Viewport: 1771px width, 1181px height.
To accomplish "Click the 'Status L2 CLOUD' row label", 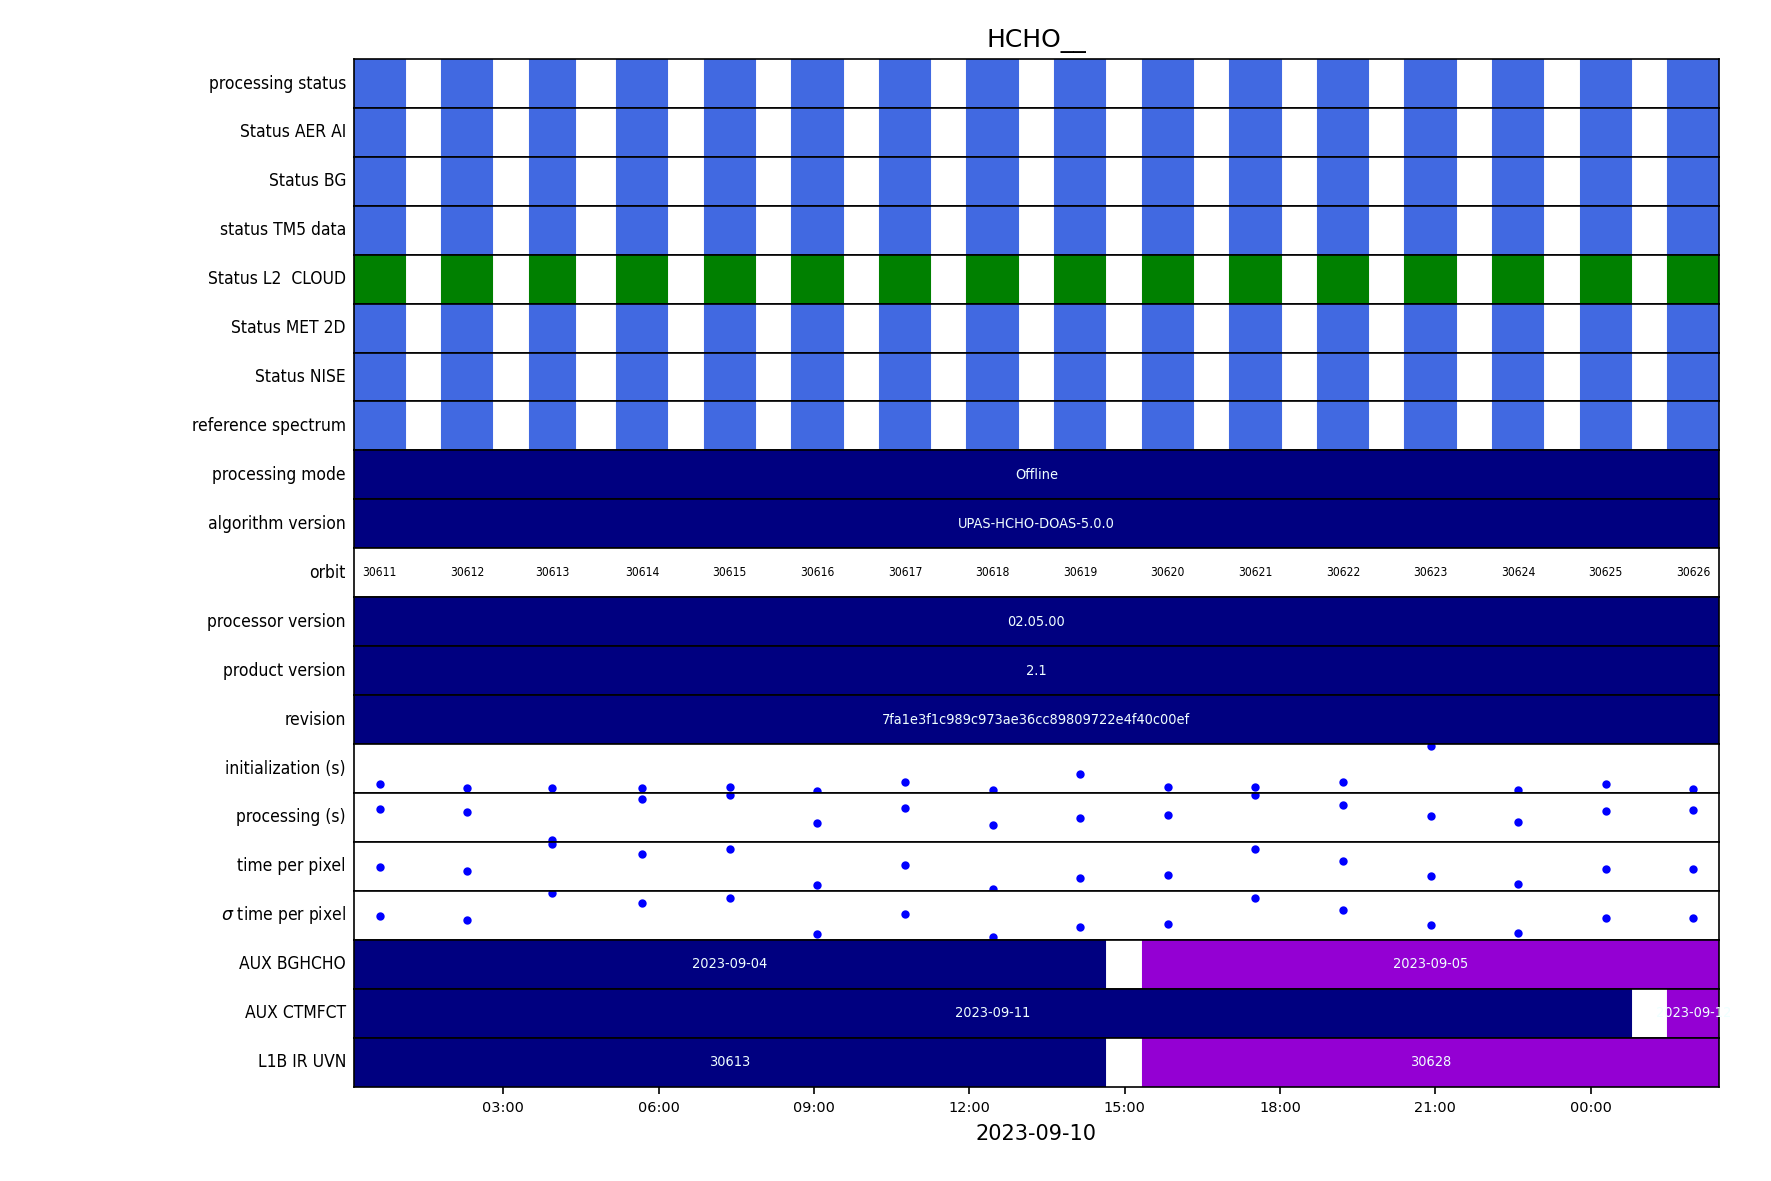I will (x=276, y=278).
